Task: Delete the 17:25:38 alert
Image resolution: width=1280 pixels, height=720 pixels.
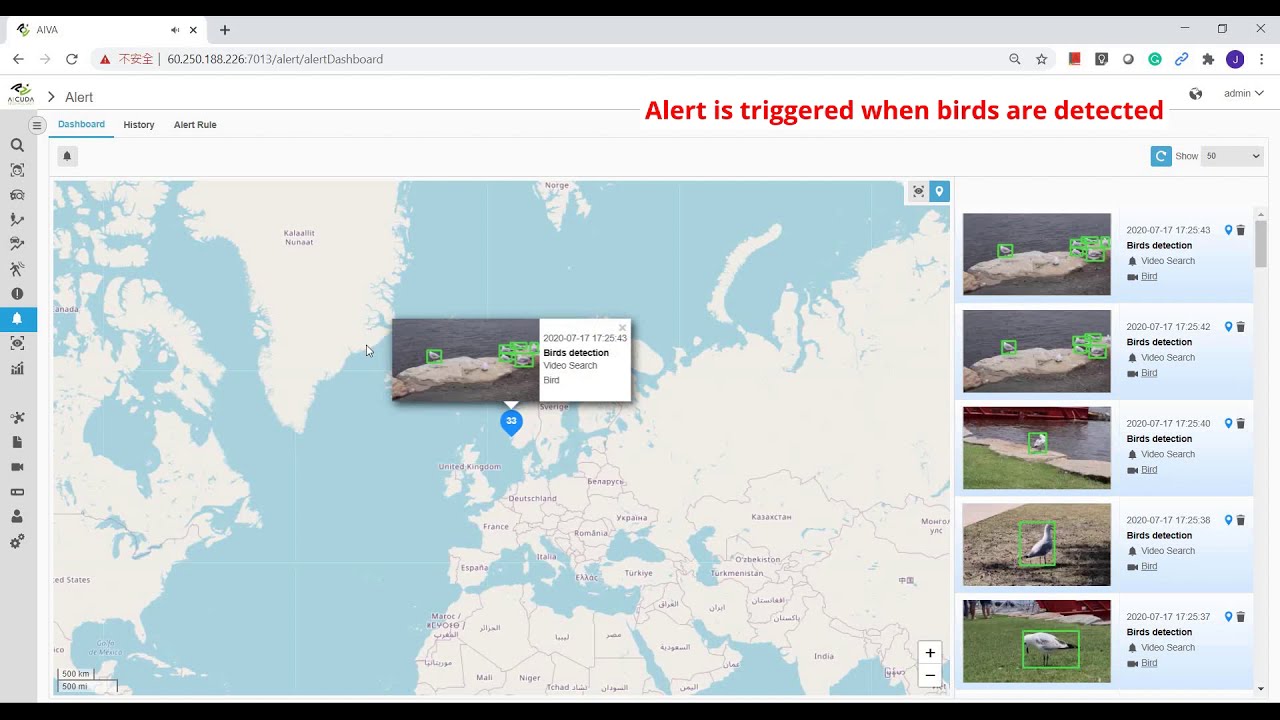Action: click(1241, 520)
